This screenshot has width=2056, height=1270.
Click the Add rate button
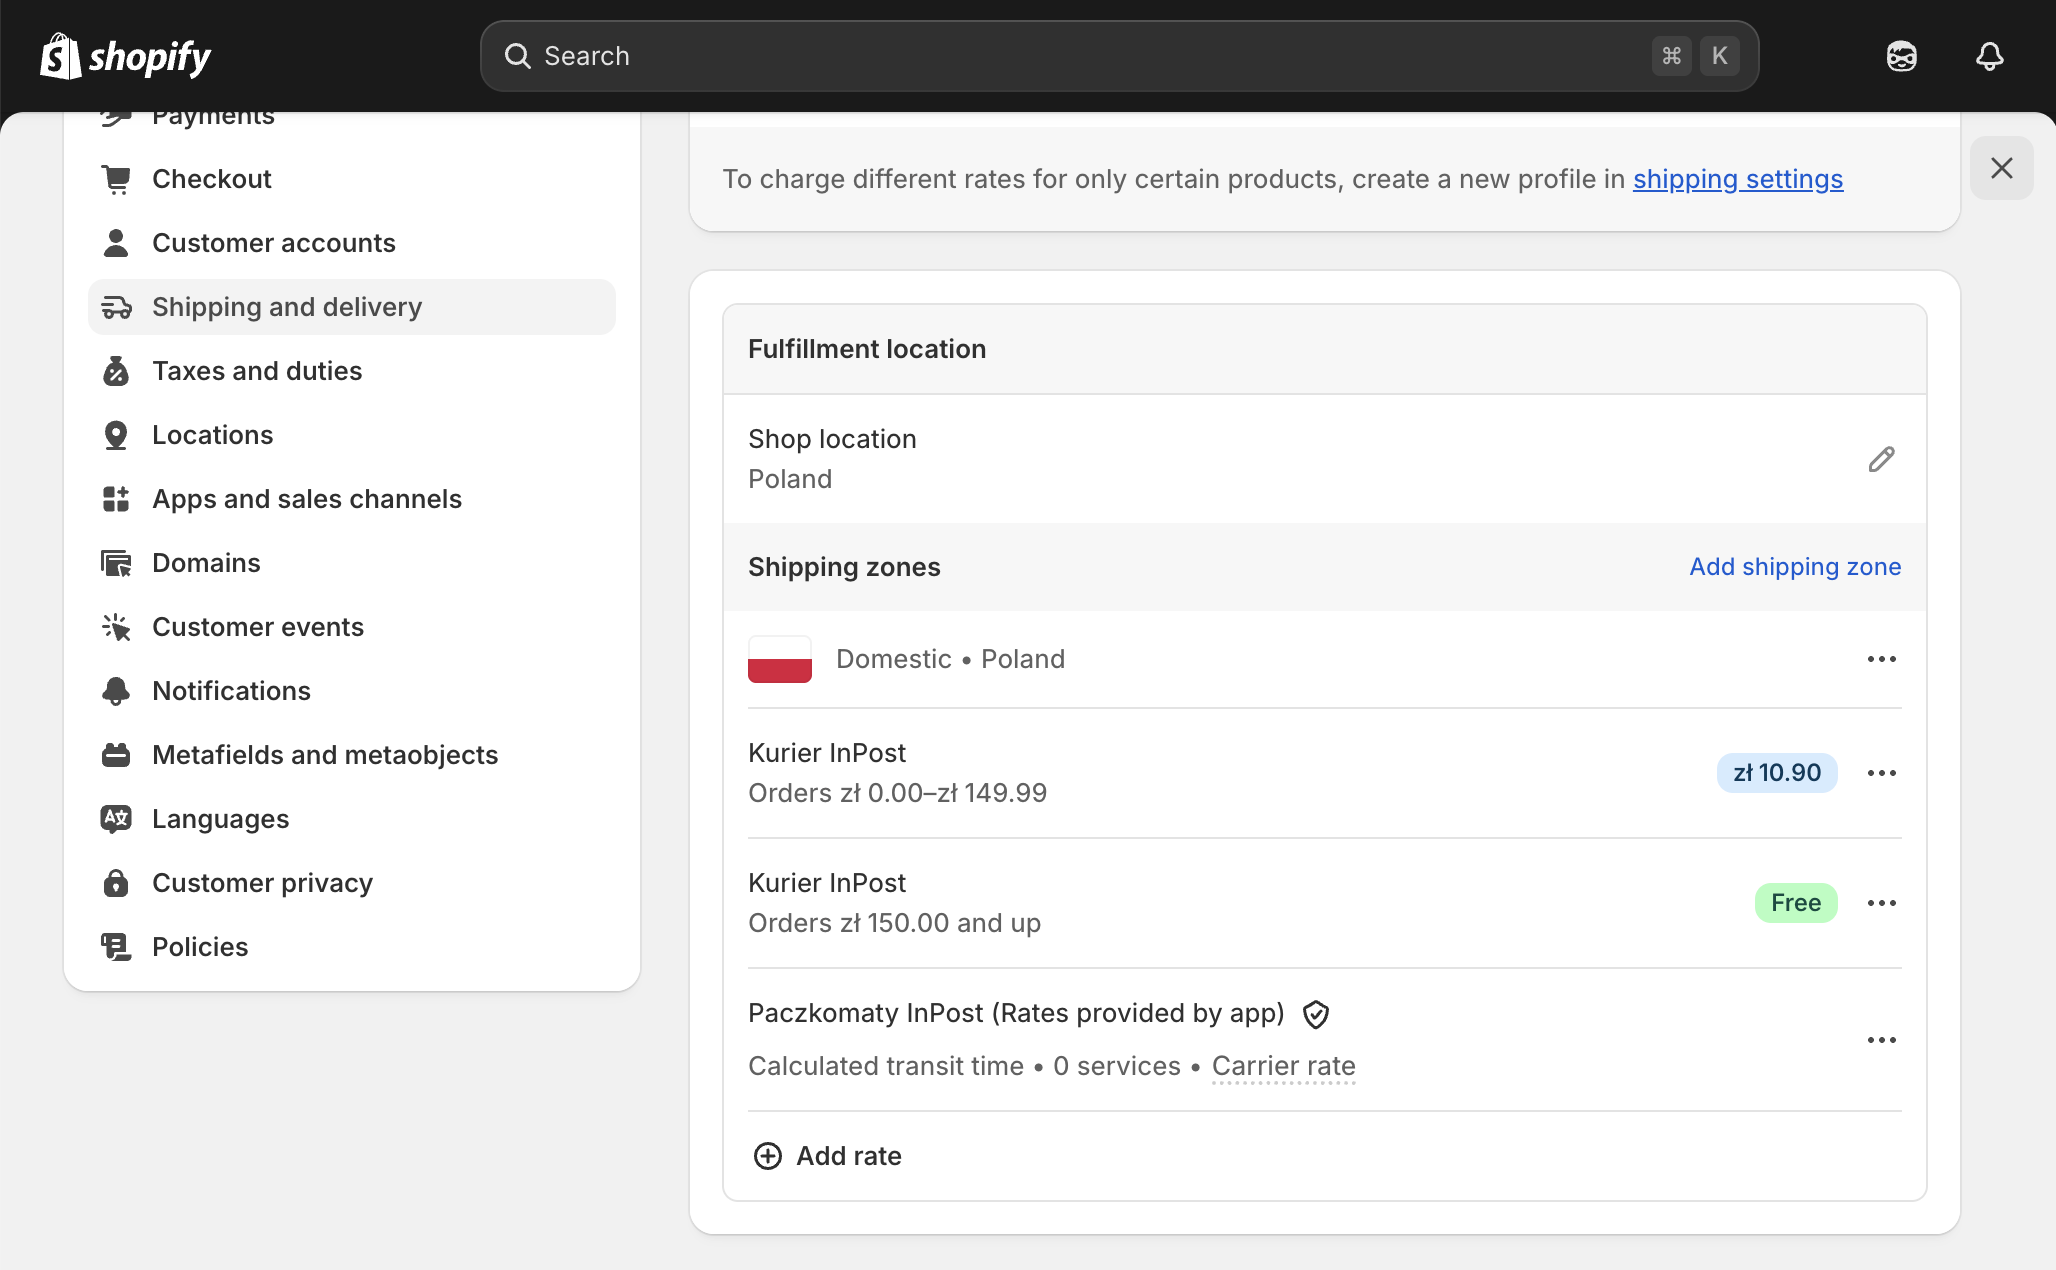tap(827, 1156)
